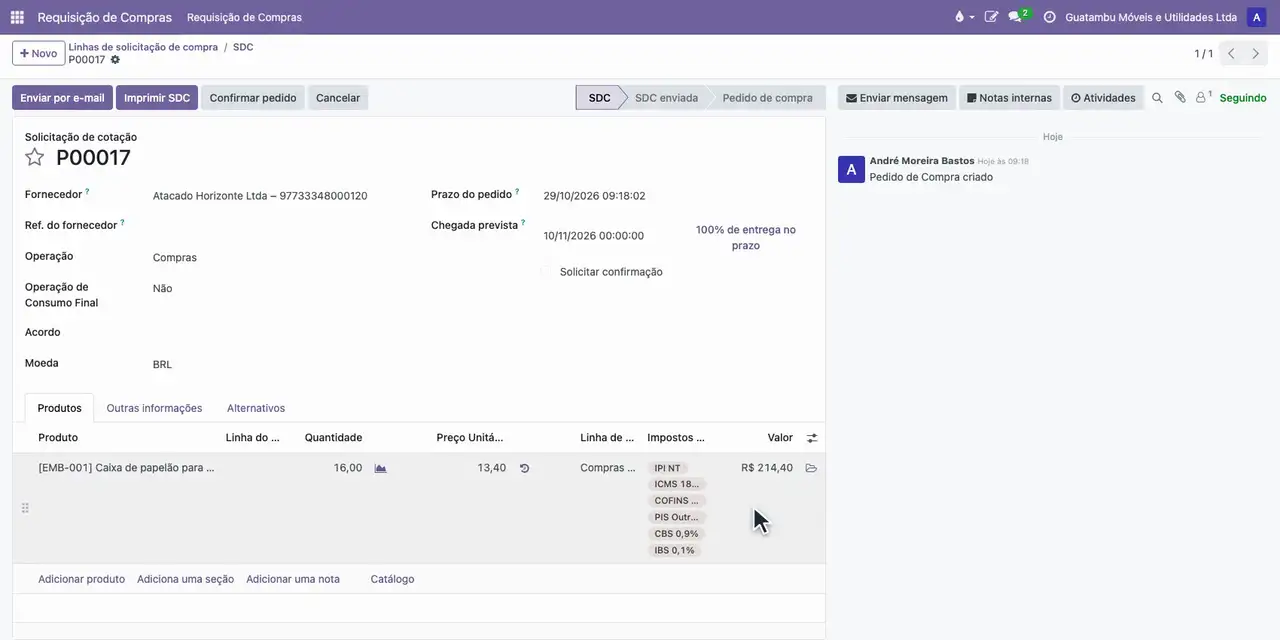The width and height of the screenshot is (1280, 640).
Task: Click the drag handle of the EMB-001 line
Action: pos(25,508)
